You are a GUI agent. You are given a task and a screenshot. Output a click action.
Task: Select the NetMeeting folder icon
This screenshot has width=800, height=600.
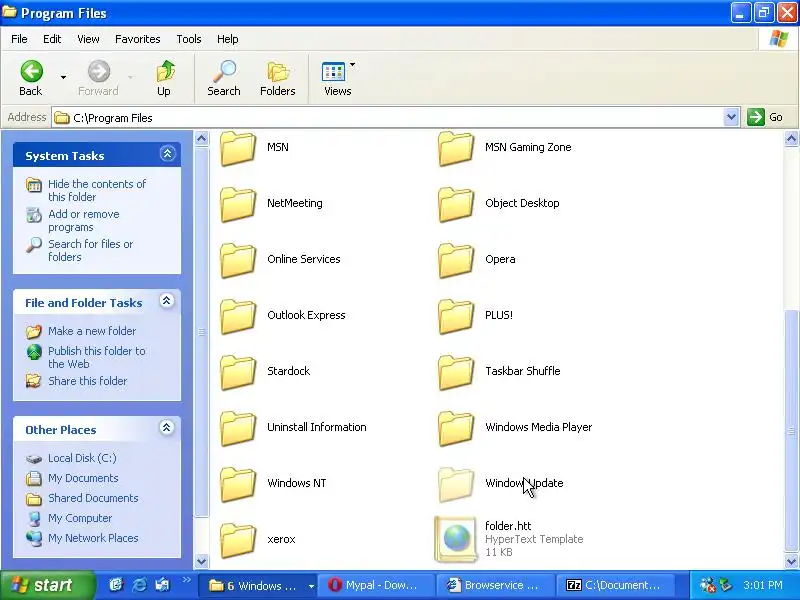pos(238,204)
